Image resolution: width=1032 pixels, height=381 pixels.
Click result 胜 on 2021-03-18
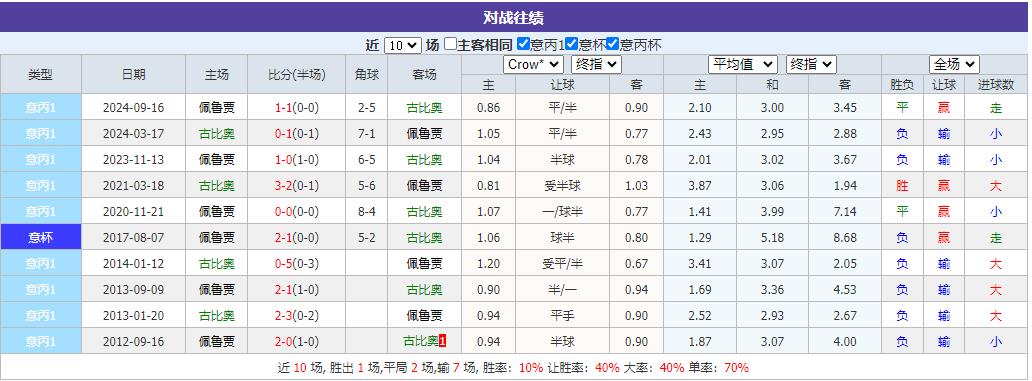pos(902,186)
